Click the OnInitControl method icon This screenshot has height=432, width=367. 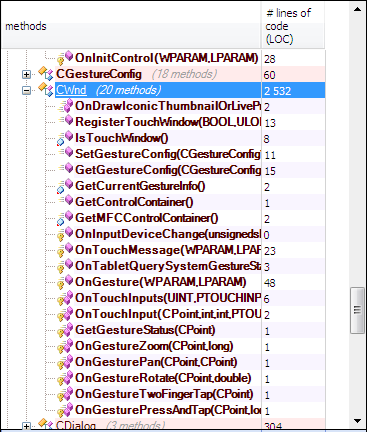coord(65,58)
